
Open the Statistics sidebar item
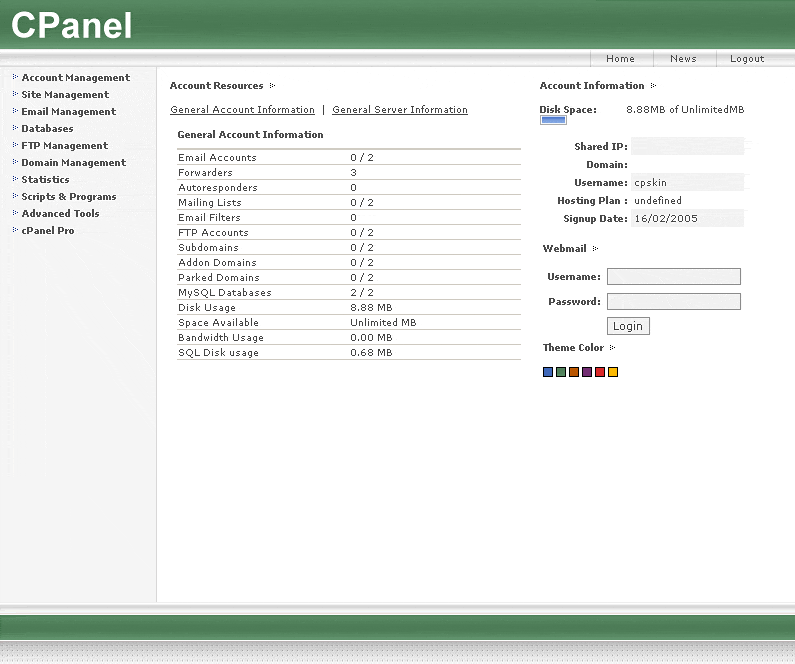tap(45, 180)
